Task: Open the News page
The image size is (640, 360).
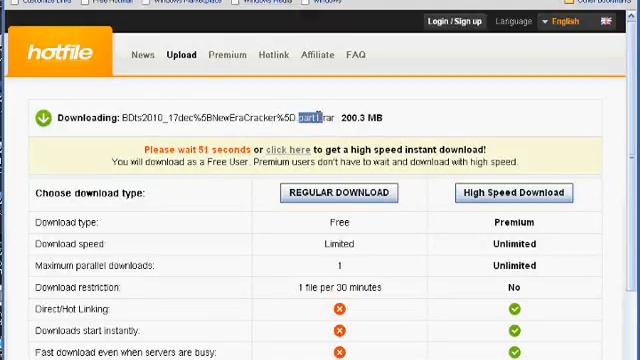Action: coord(143,55)
